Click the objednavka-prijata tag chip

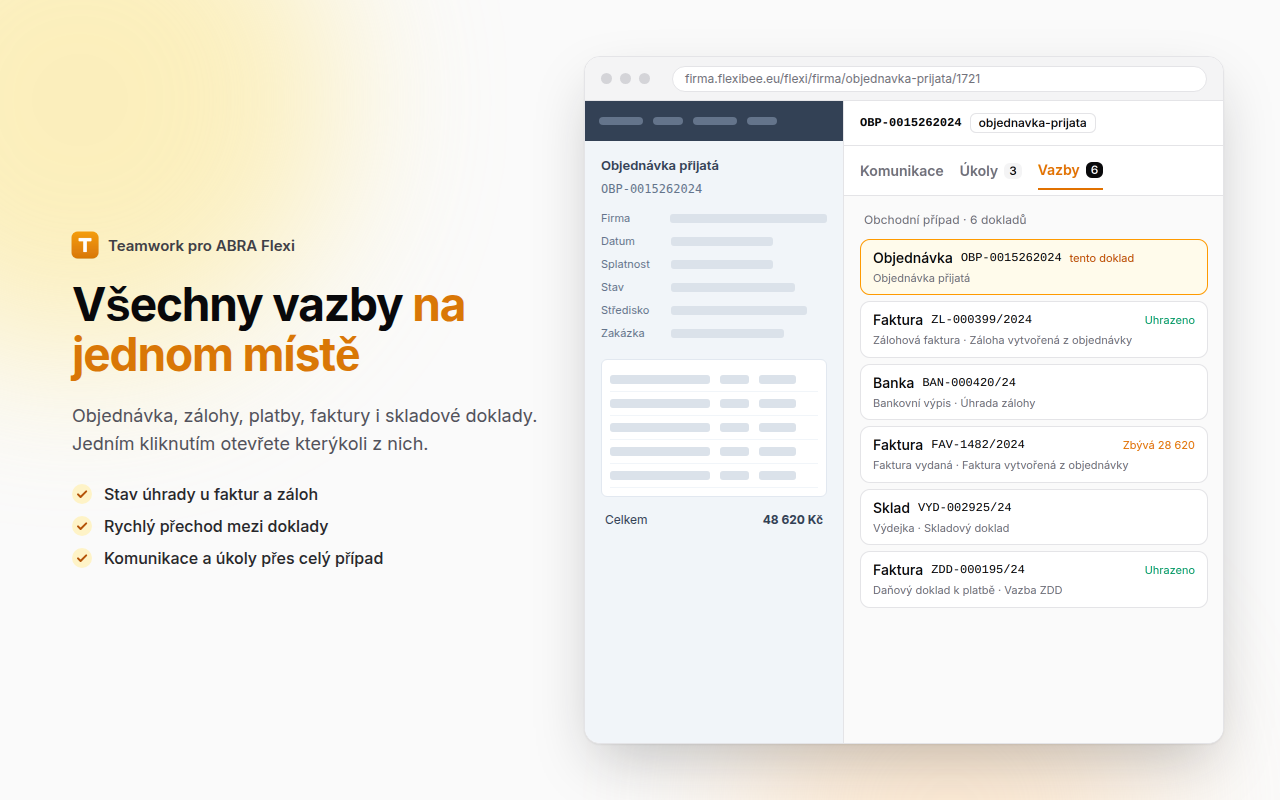pos(1033,123)
